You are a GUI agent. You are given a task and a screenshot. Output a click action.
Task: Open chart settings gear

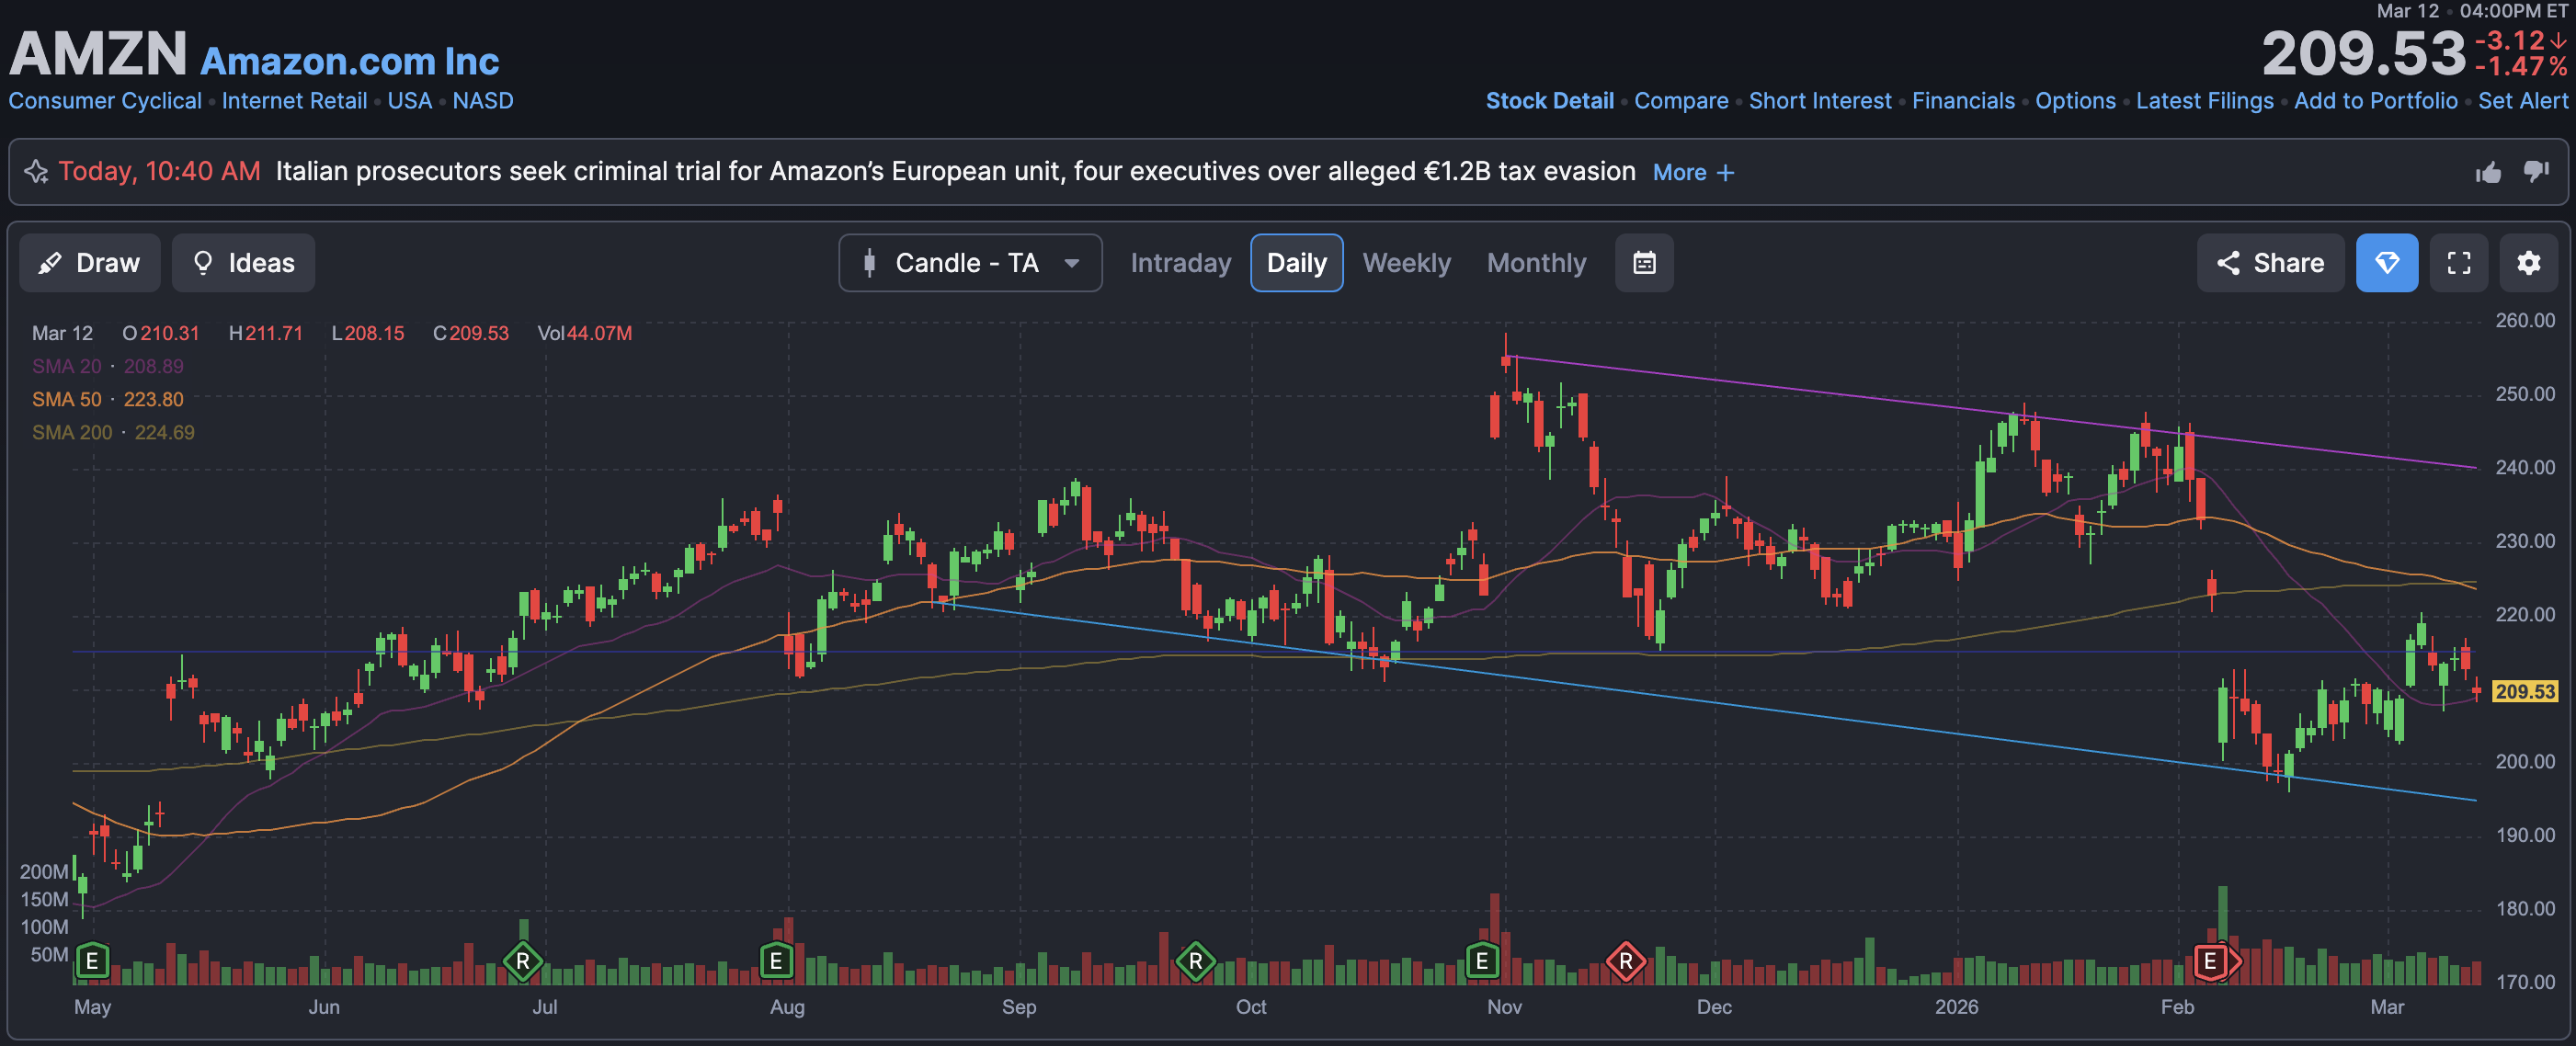[2528, 263]
